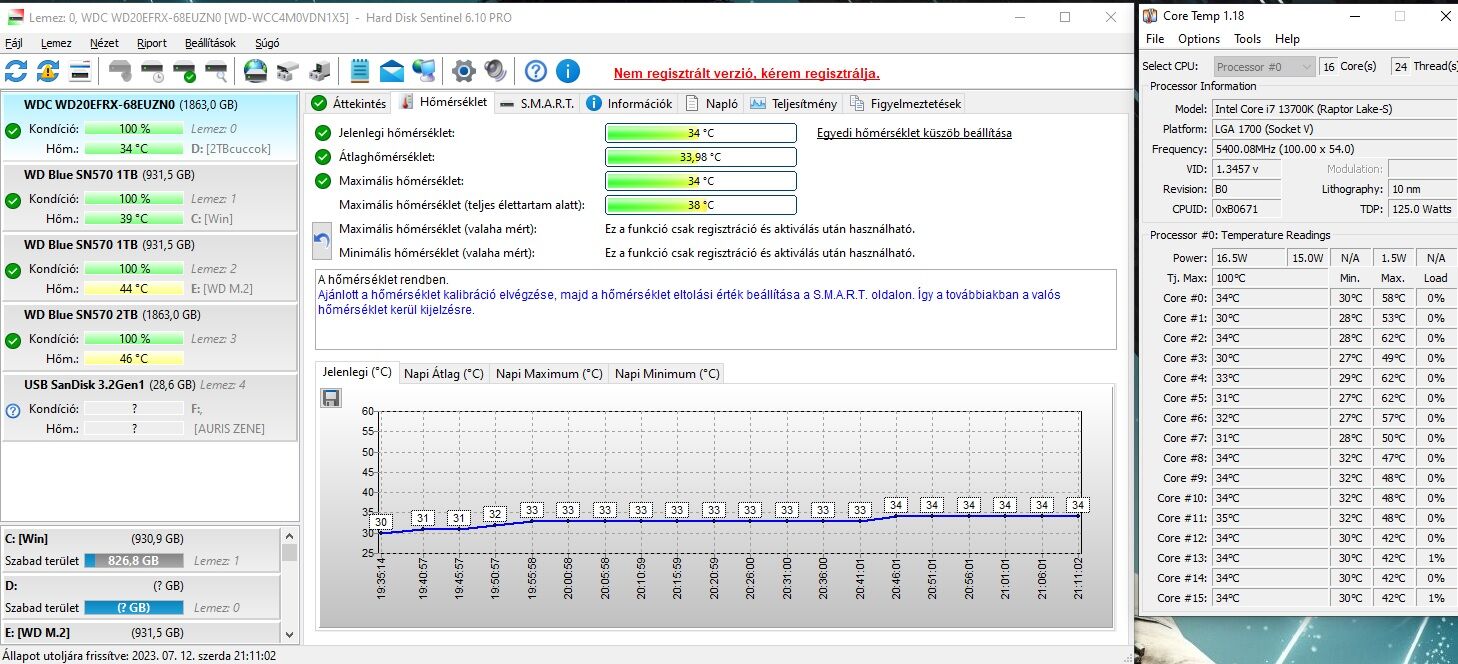This screenshot has height=664, width=1458.
Task: Click the toolbar icon of a drive above two boxes
Action: [x=288, y=71]
